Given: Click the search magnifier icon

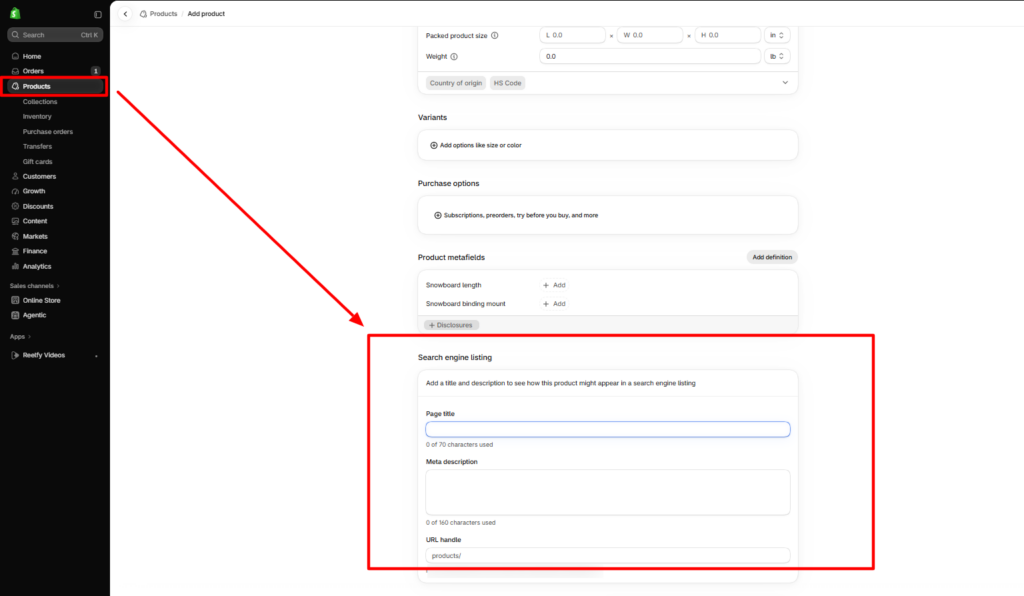Looking at the screenshot, I should (15, 35).
